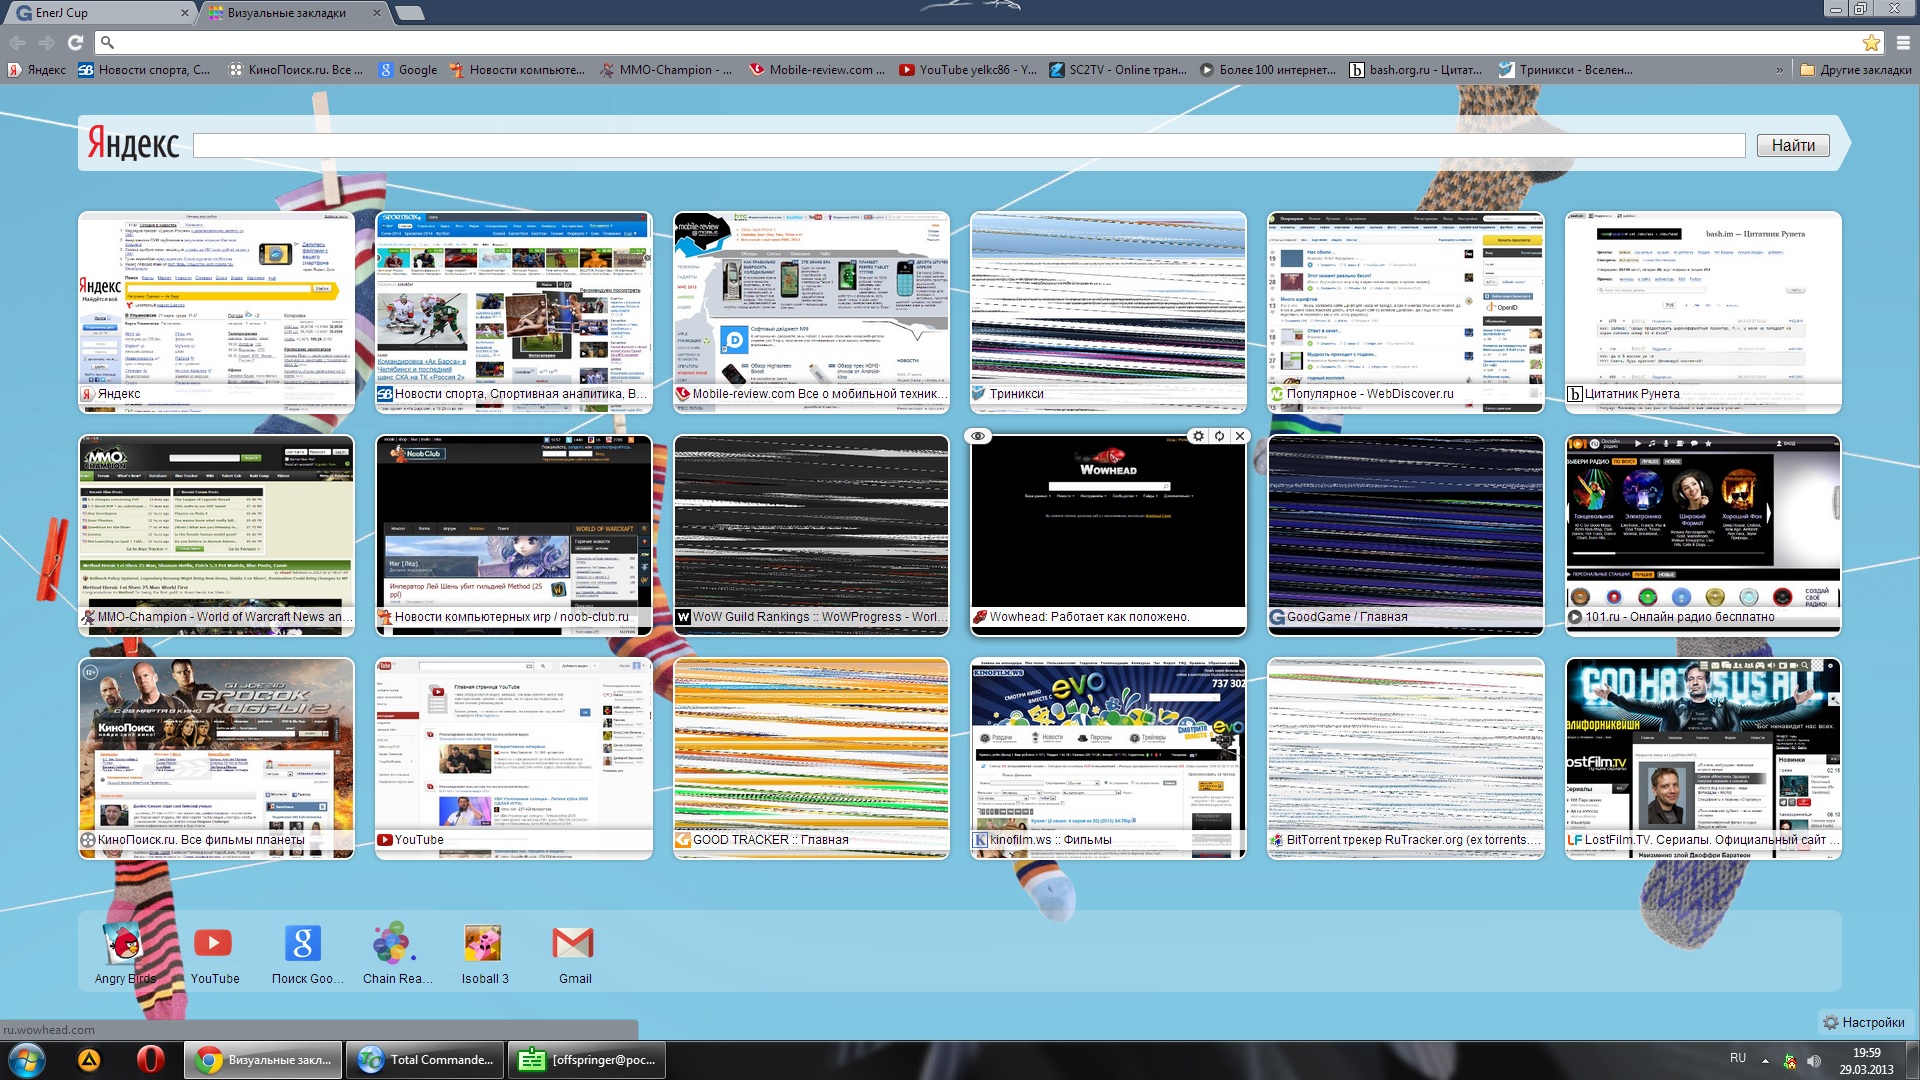This screenshot has height=1080, width=1920.
Task: Bookmark page with the star icon
Action: [x=1871, y=42]
